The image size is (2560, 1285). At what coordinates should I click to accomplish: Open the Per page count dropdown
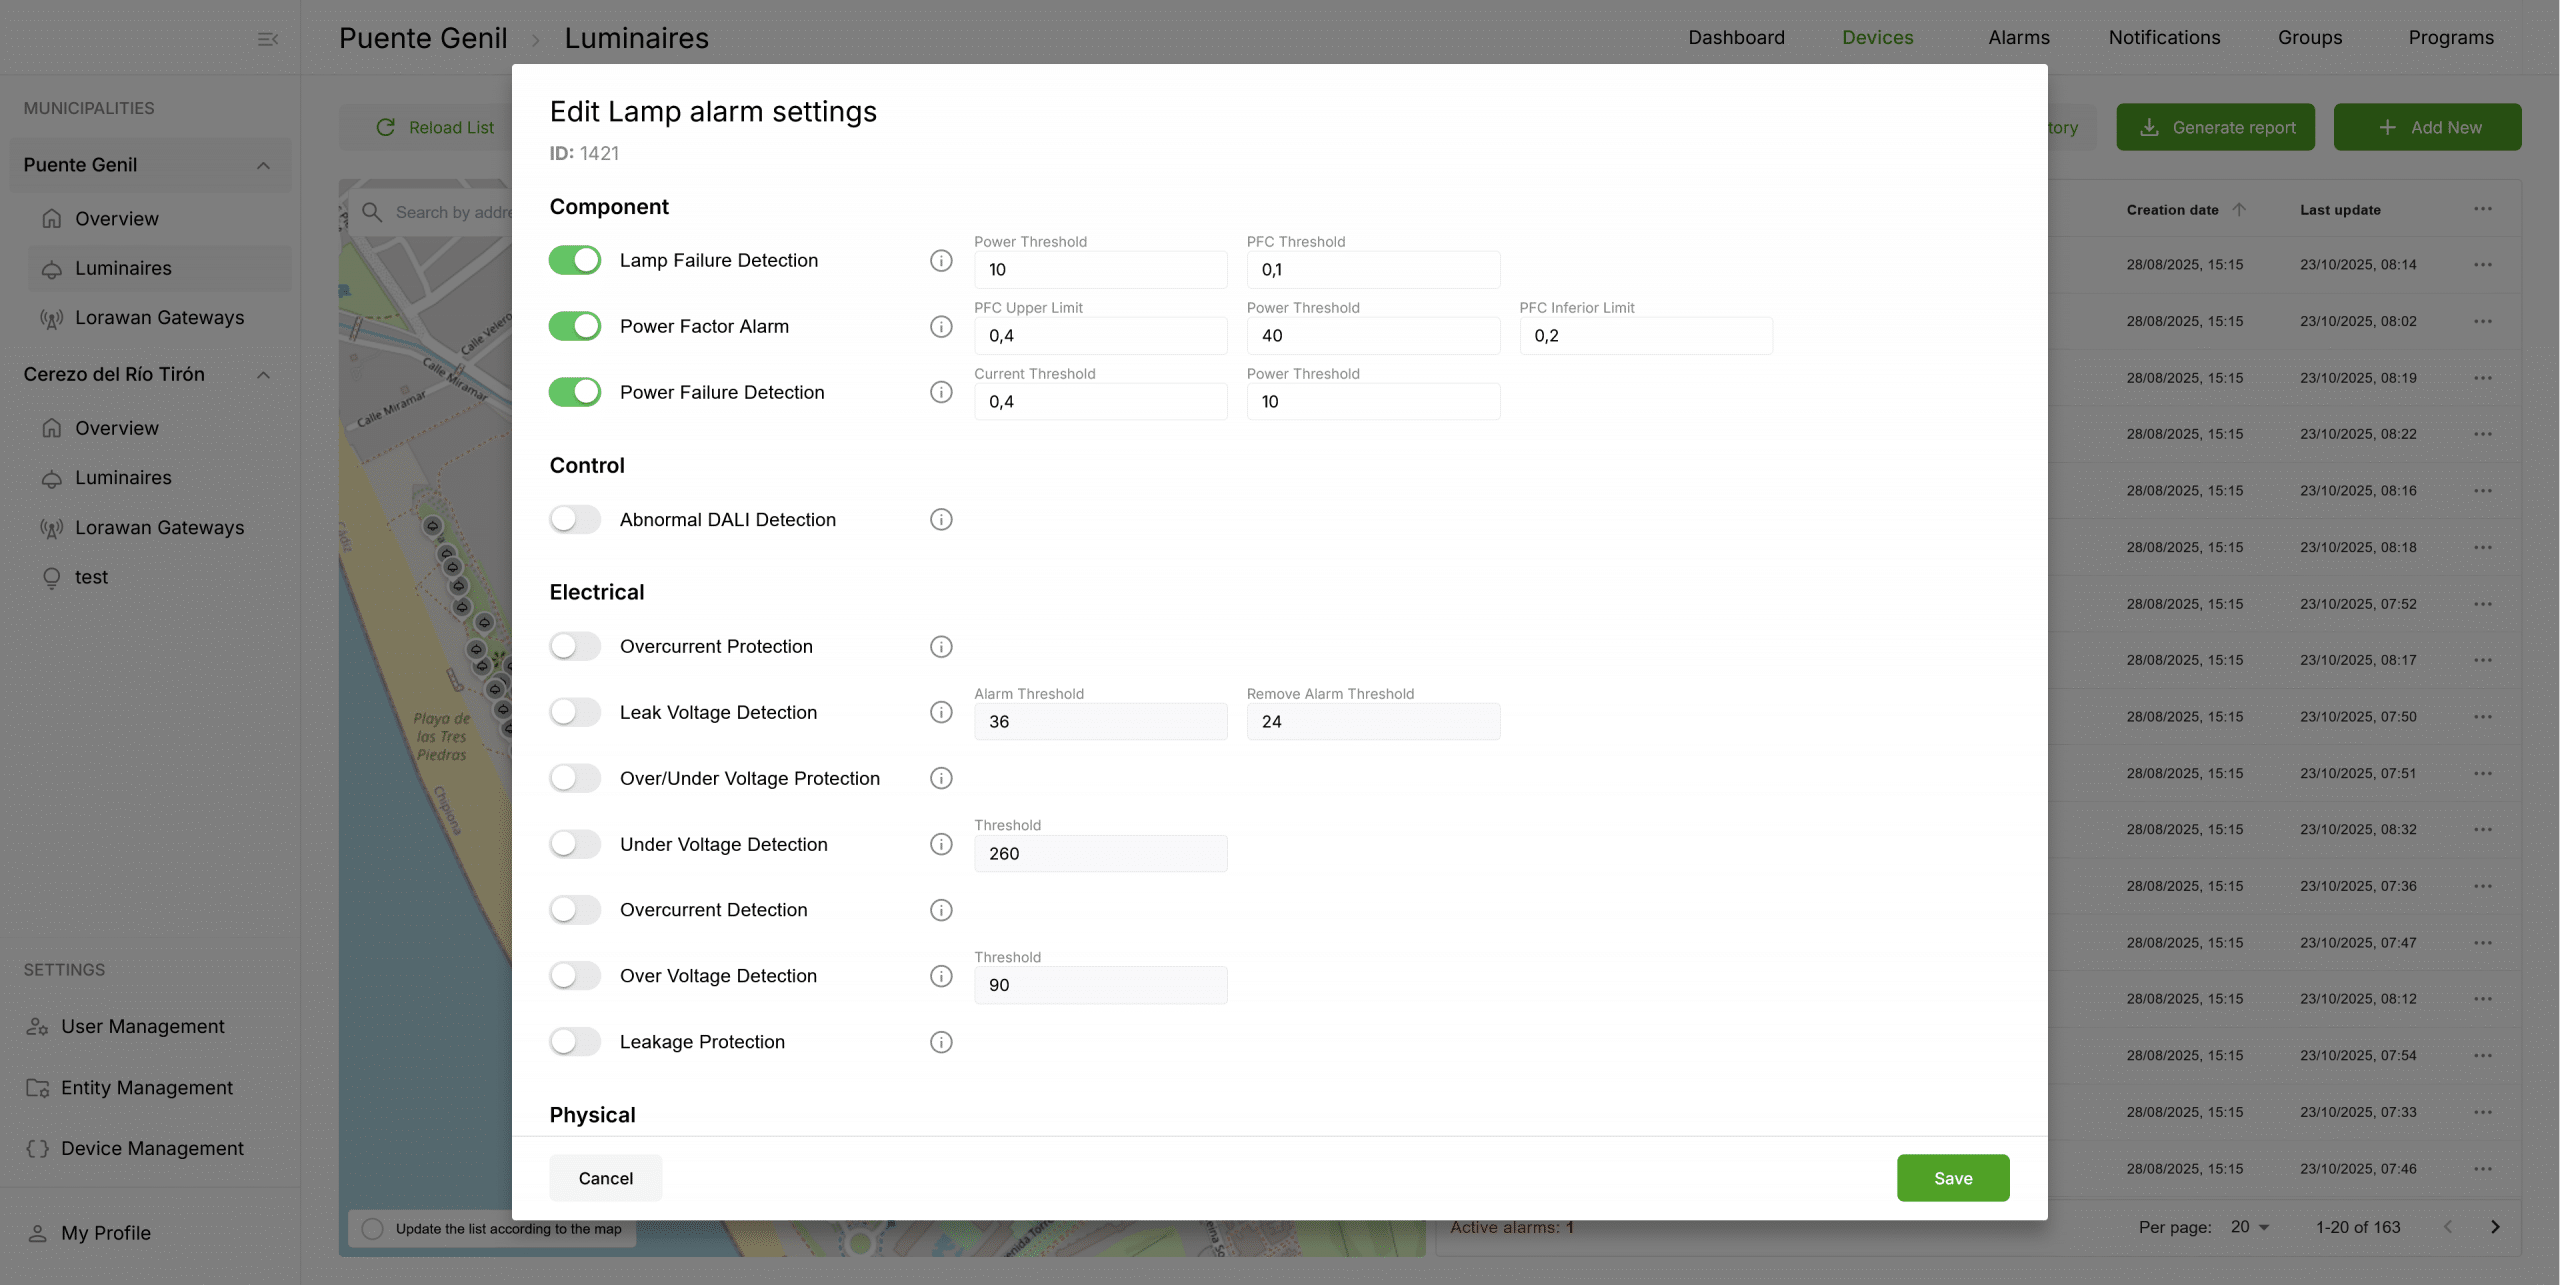[2250, 1227]
